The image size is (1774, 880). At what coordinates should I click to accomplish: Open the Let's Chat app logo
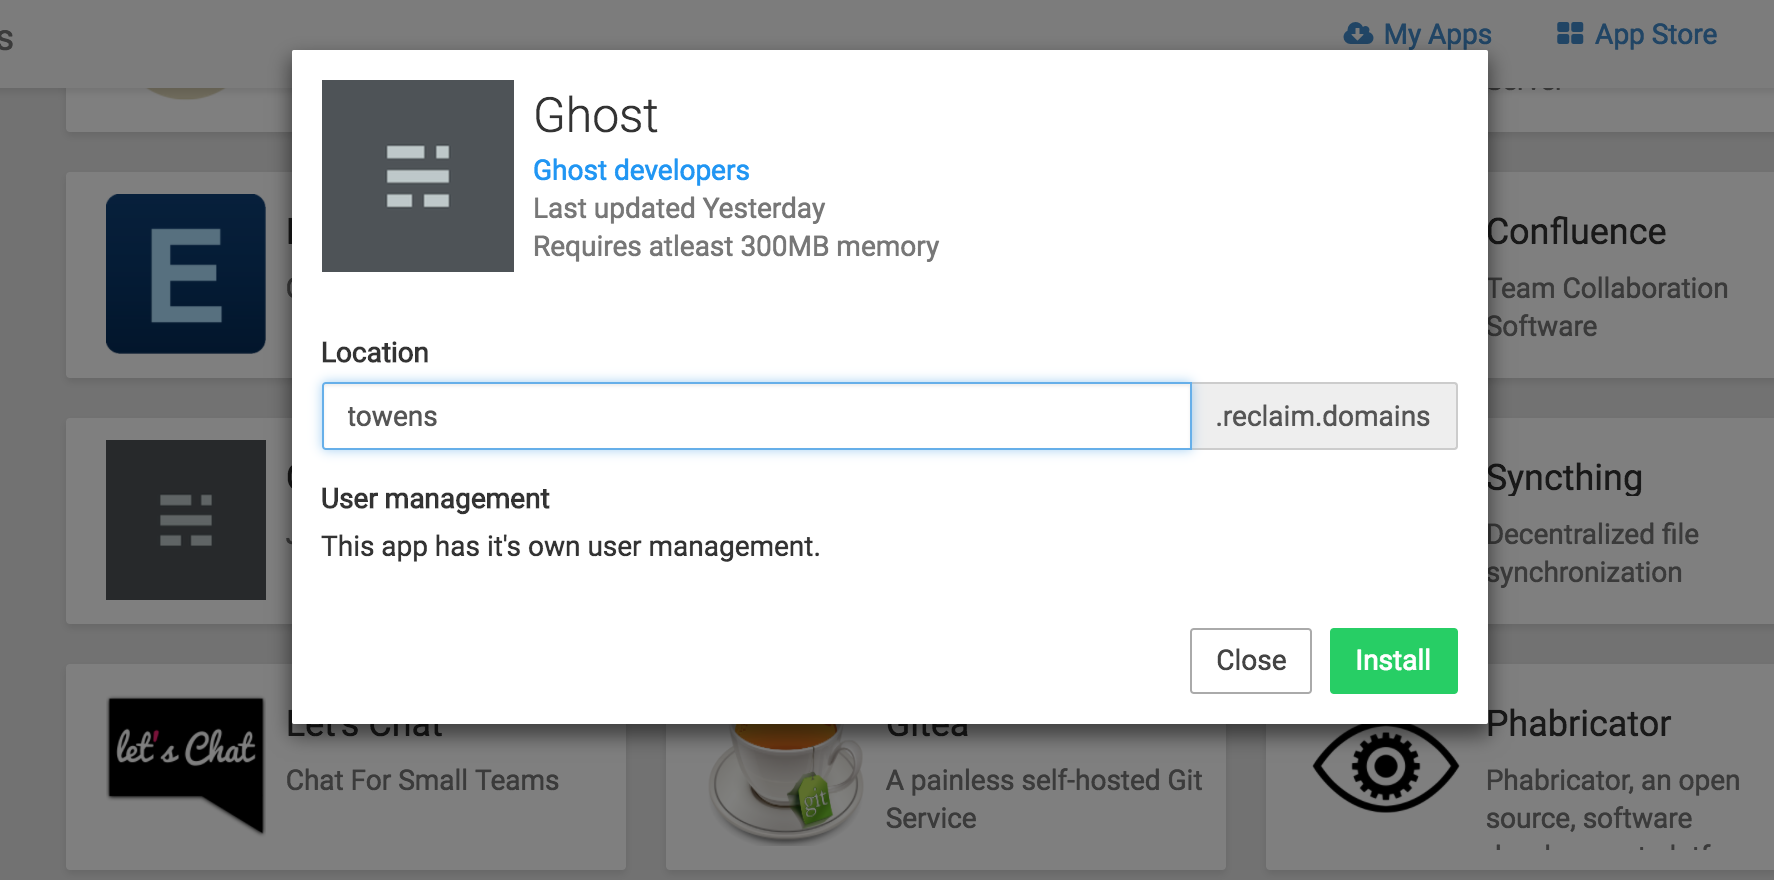pos(186,765)
